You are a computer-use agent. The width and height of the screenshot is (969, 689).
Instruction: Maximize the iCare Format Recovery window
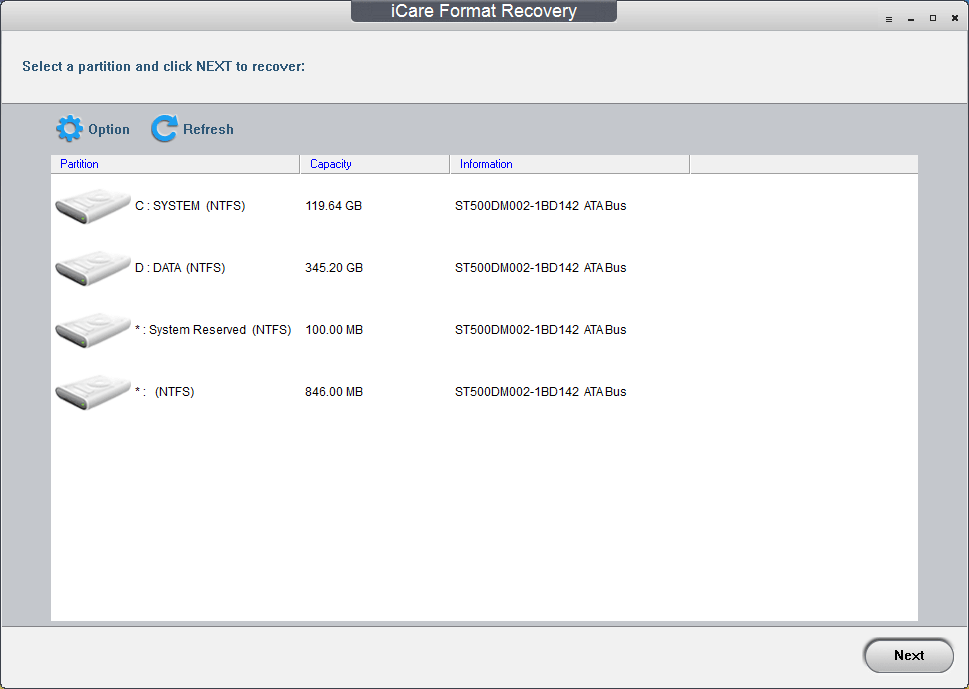(x=933, y=19)
